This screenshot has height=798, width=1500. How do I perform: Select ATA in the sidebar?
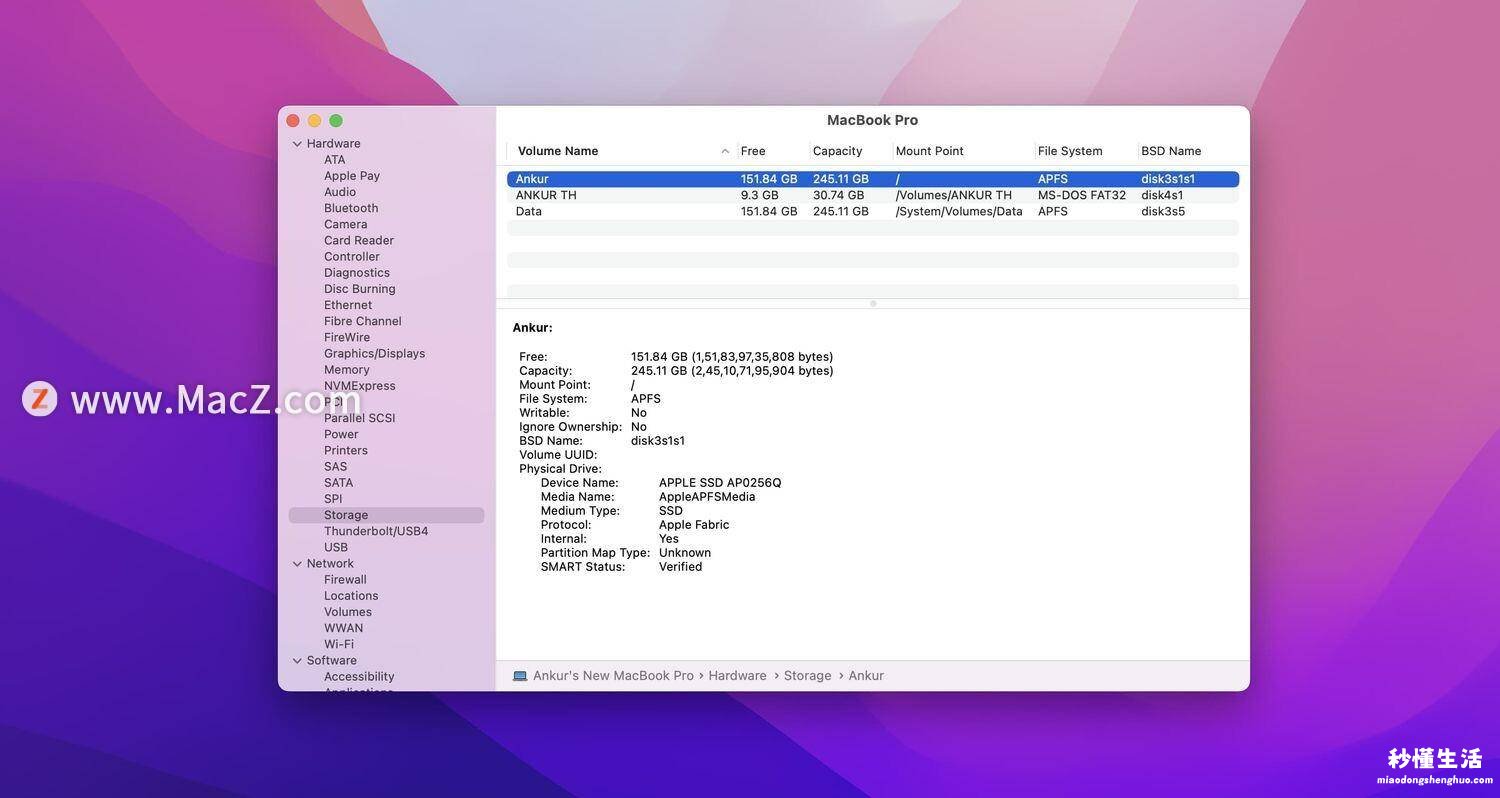pyautogui.click(x=334, y=160)
